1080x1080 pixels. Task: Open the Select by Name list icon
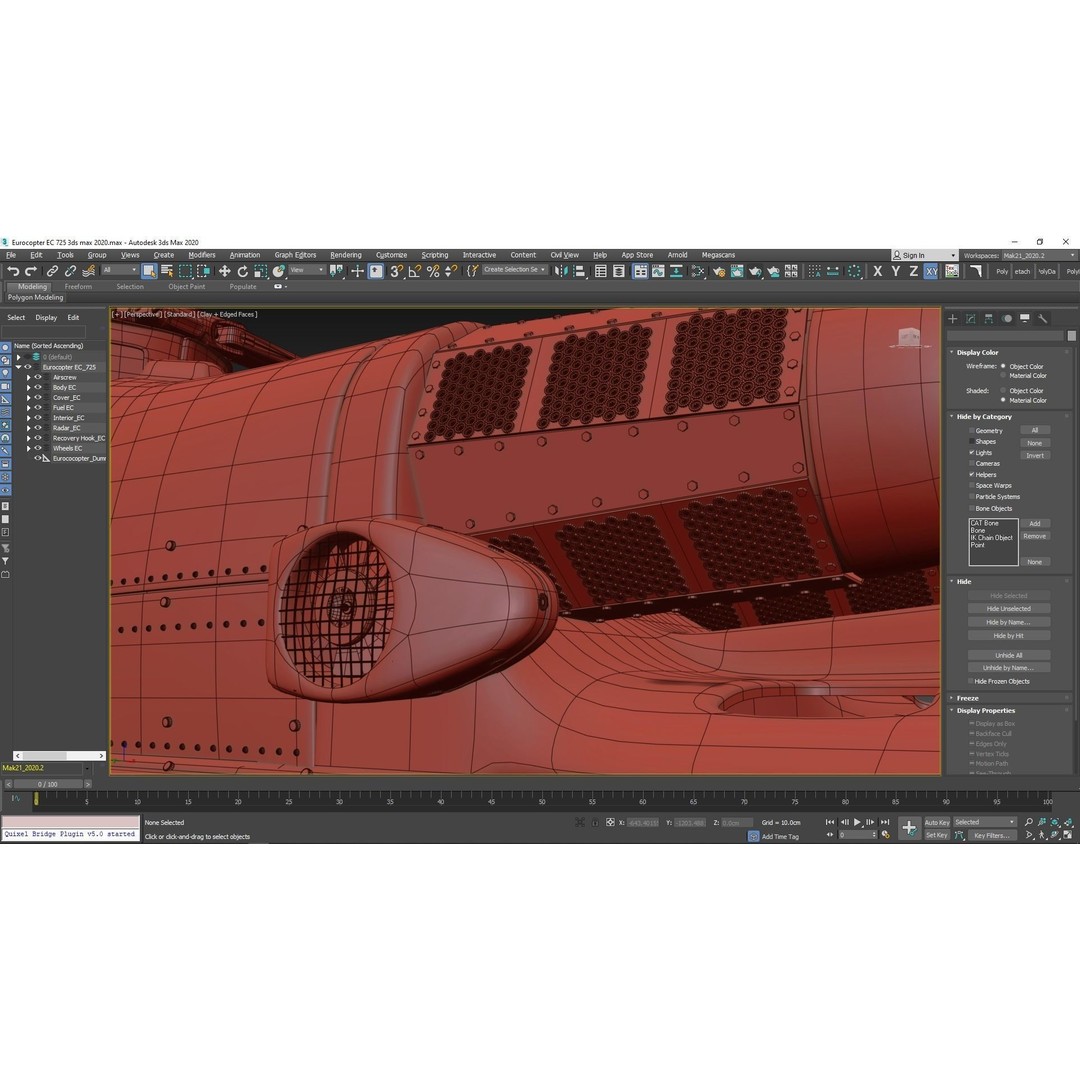coord(167,271)
